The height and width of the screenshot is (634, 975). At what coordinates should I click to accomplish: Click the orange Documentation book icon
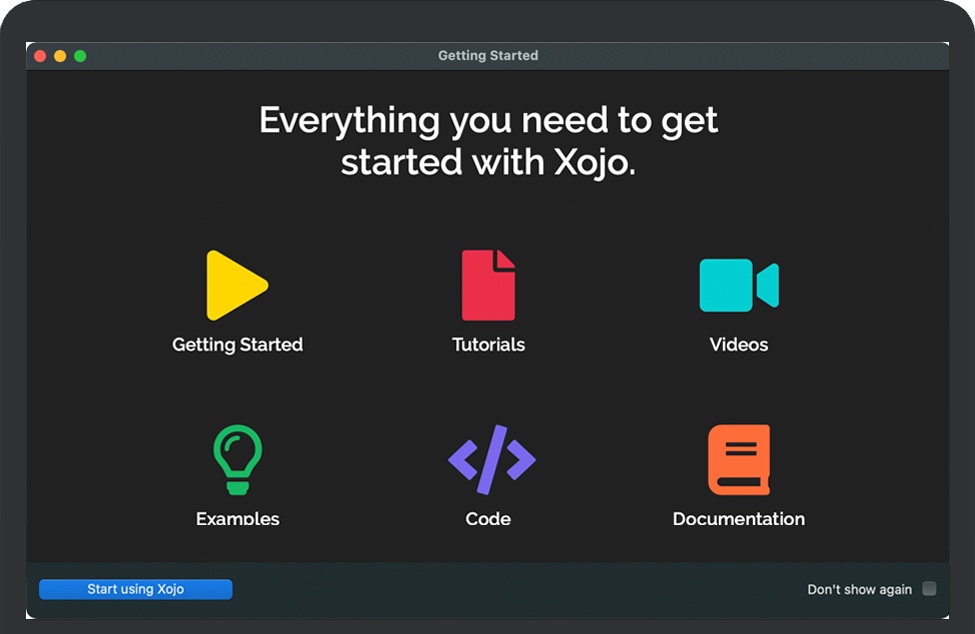(x=739, y=459)
